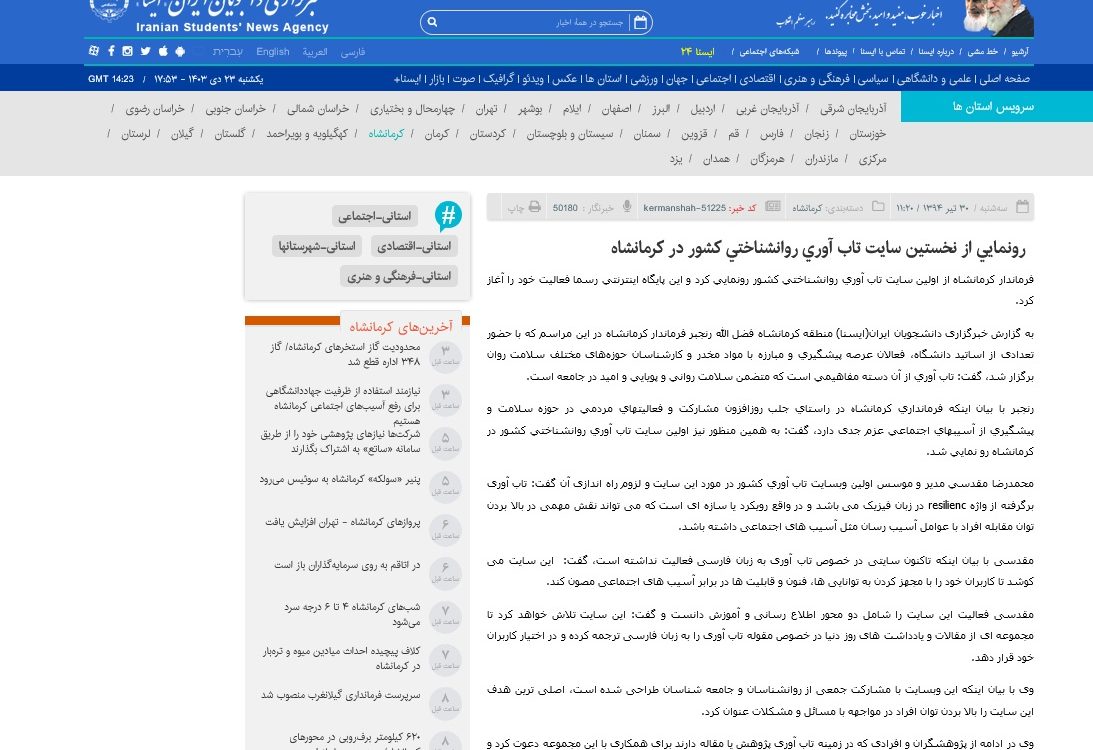
Task: Open شبکه‌های اجتماعی link
Action: click(x=770, y=52)
